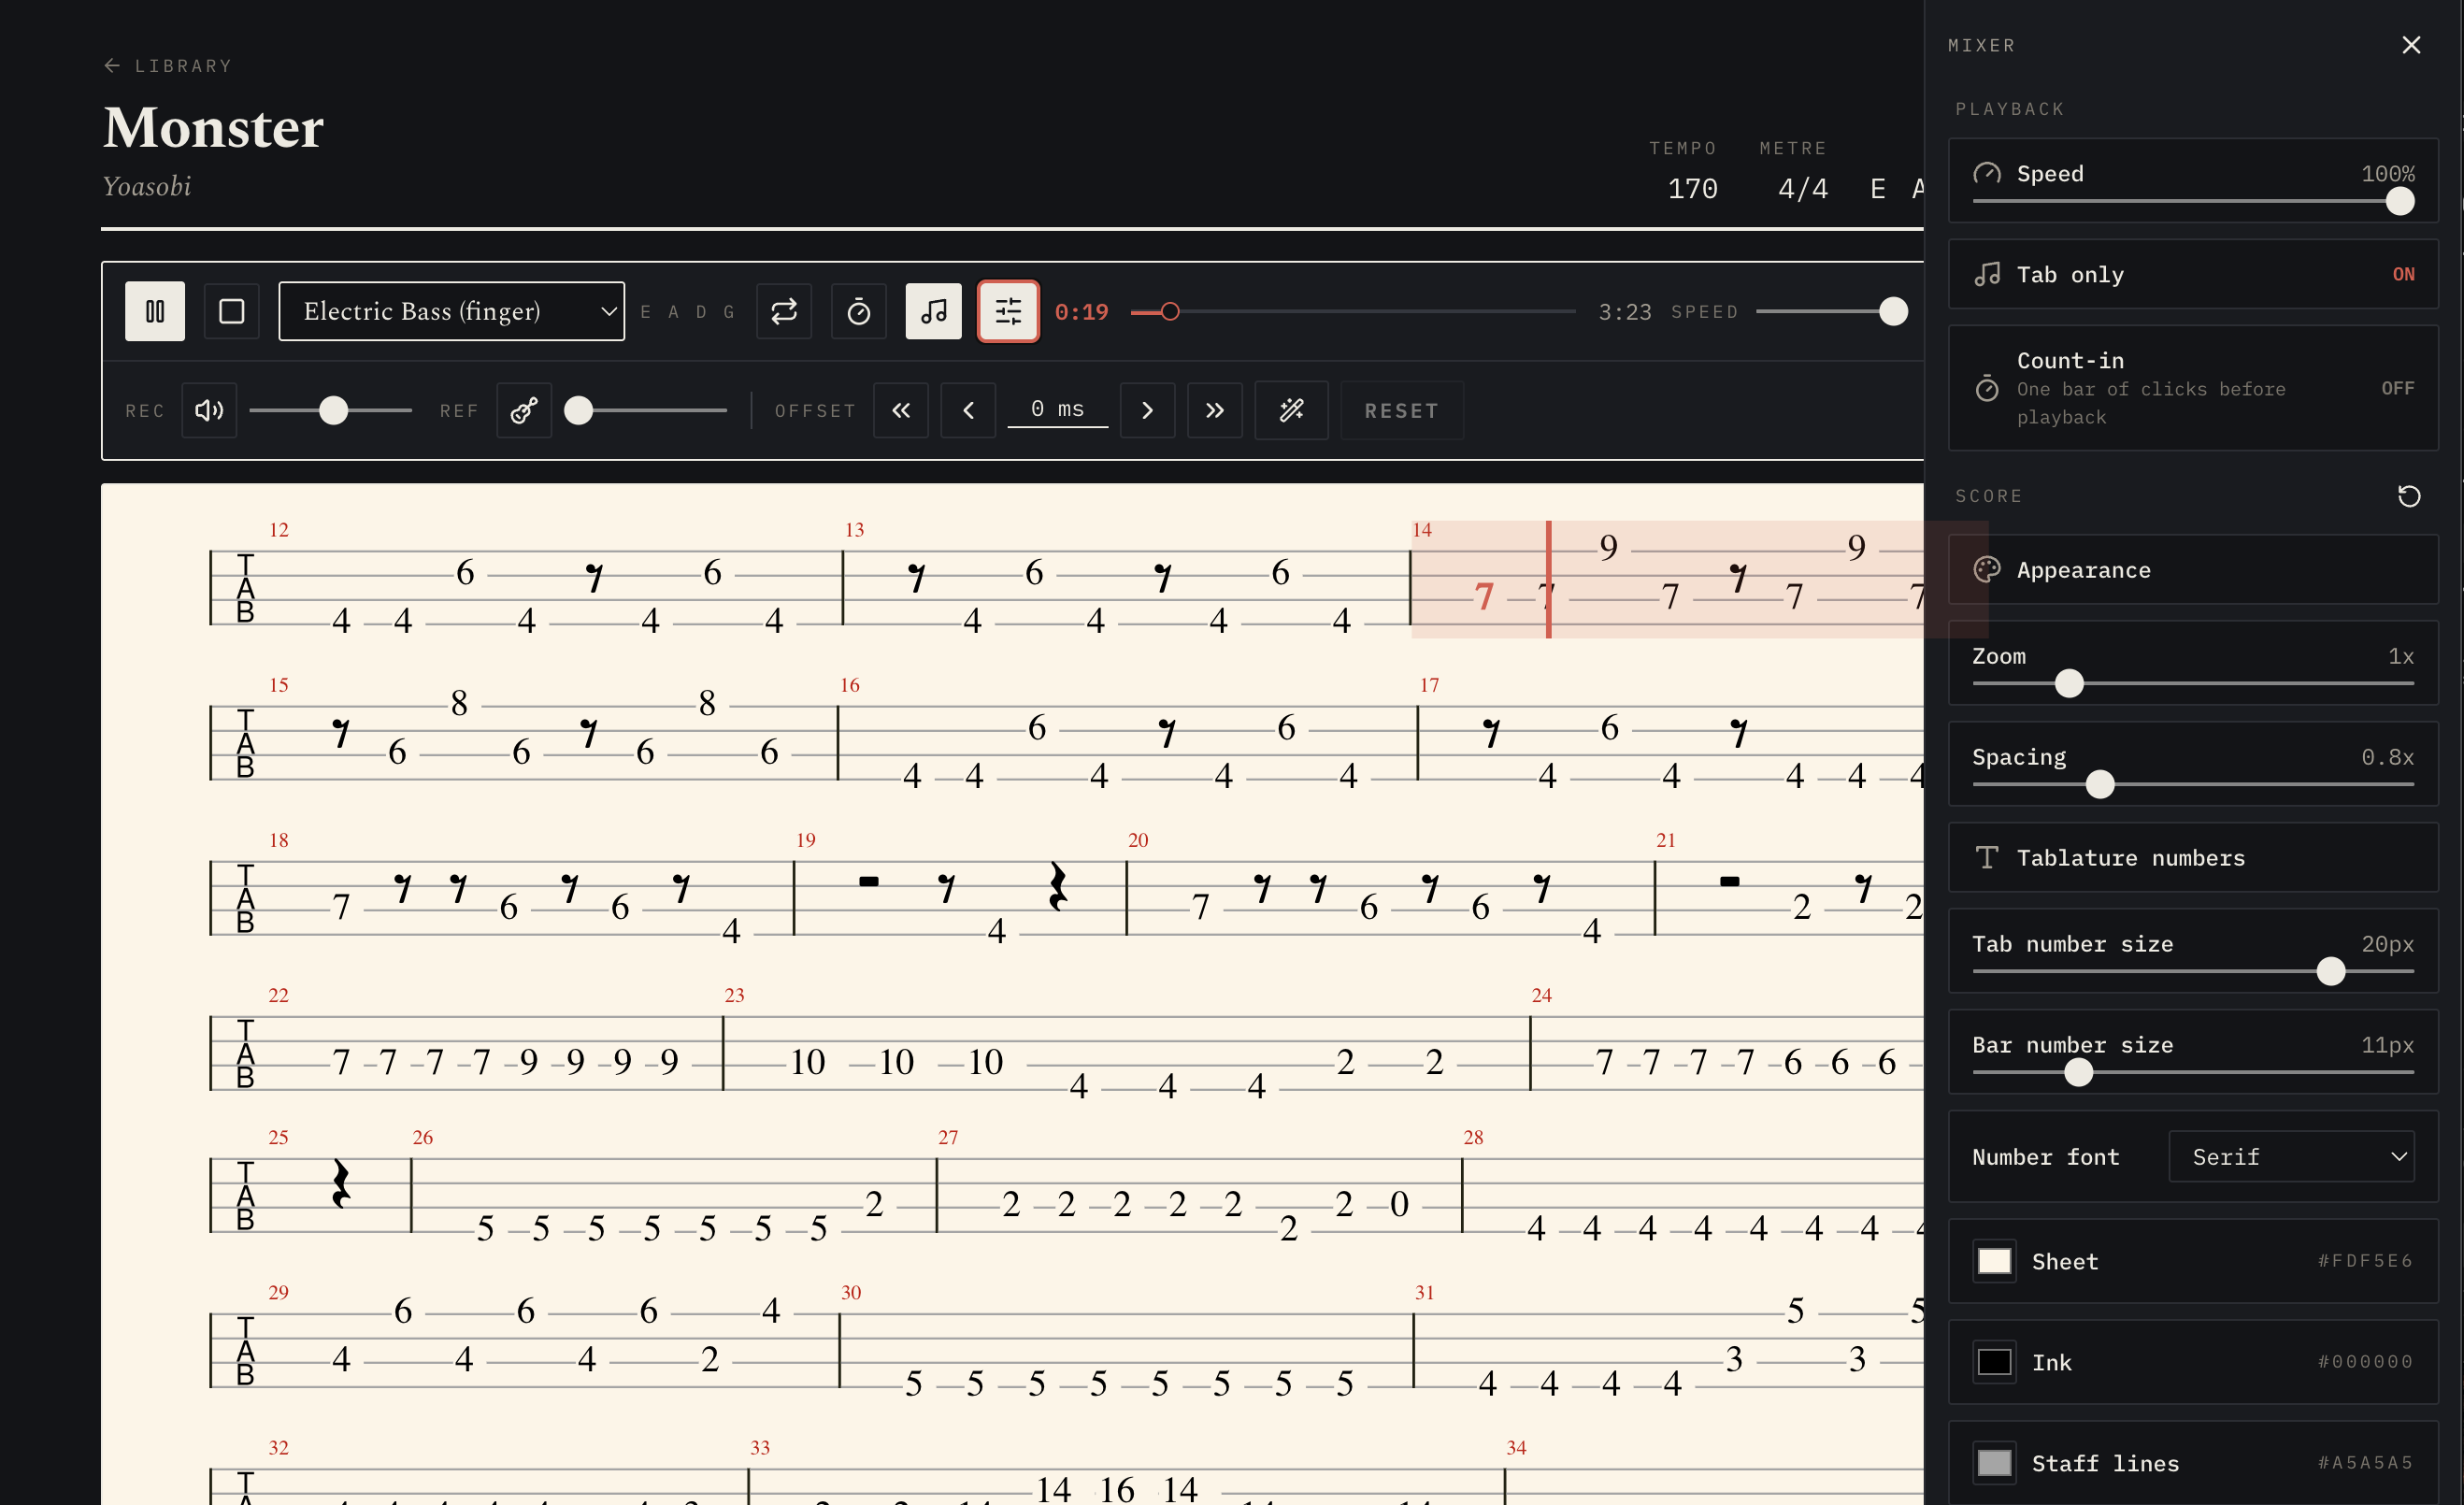Open the Appearance section
Image resolution: width=2464 pixels, height=1505 pixels.
2193,570
